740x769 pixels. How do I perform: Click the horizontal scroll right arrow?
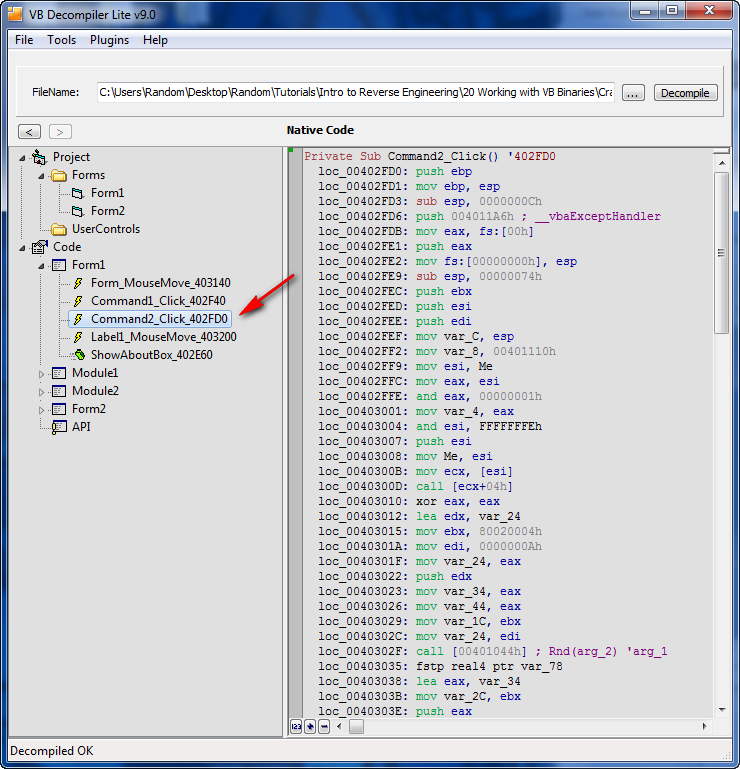pos(705,726)
